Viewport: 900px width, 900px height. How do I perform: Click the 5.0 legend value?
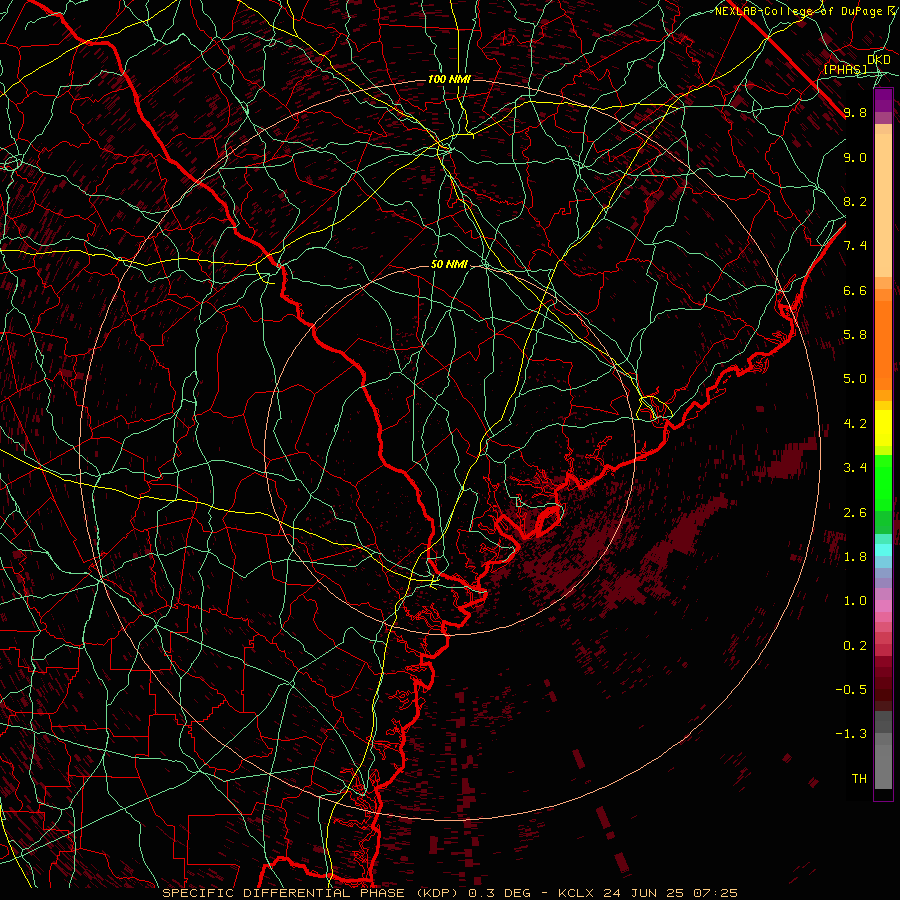point(855,379)
